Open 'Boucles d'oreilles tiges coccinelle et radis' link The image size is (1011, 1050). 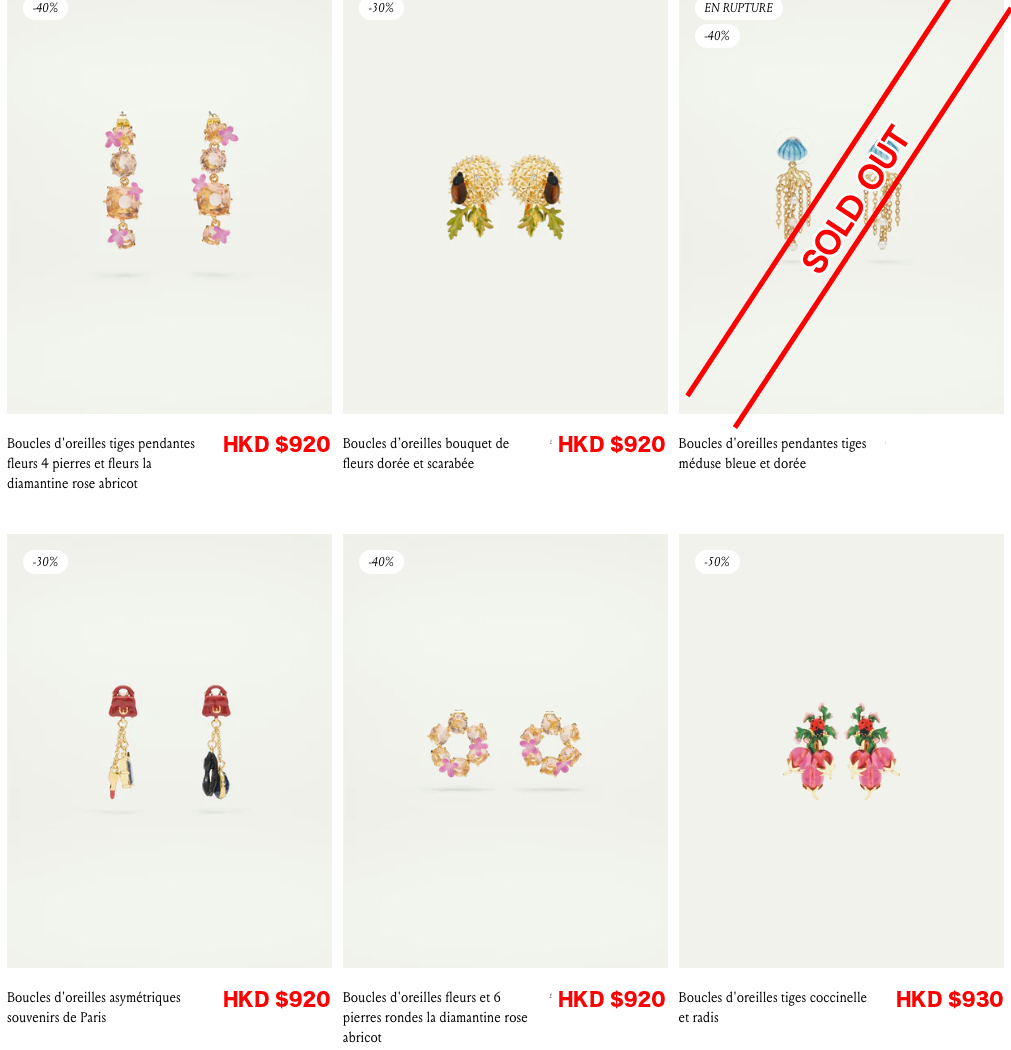[773, 1007]
